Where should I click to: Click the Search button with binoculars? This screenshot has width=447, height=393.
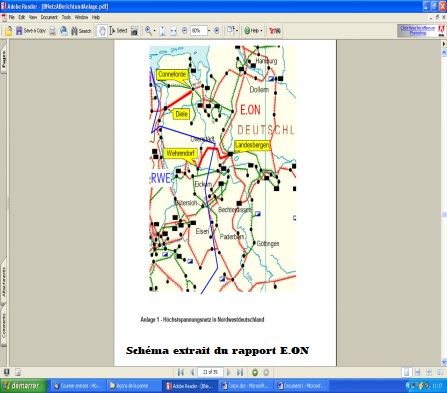tap(81, 31)
